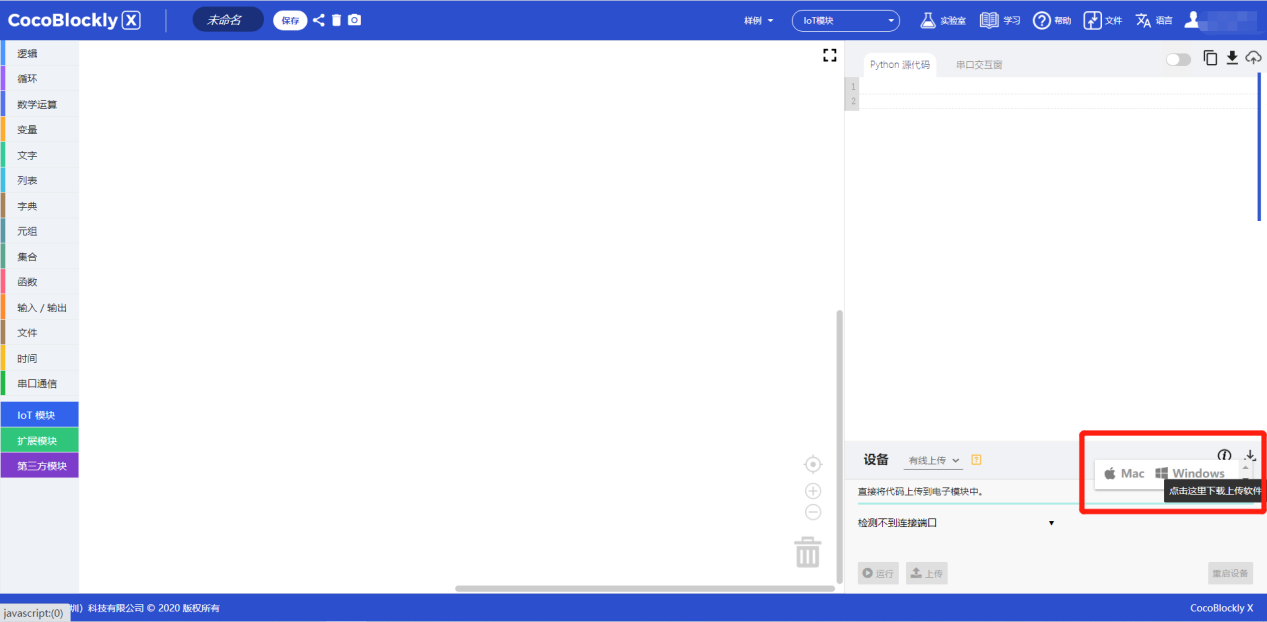
Task: Open 实验室 with the flask icon
Action: pyautogui.click(x=942, y=20)
